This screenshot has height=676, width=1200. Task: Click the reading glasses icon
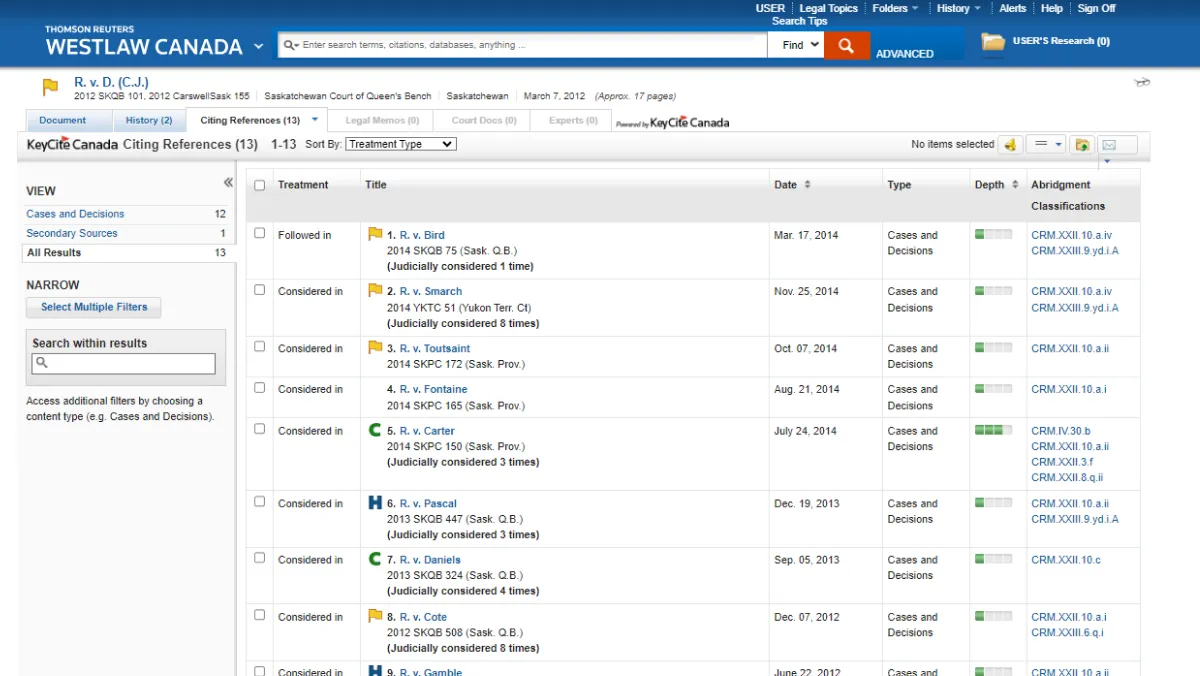(1142, 83)
